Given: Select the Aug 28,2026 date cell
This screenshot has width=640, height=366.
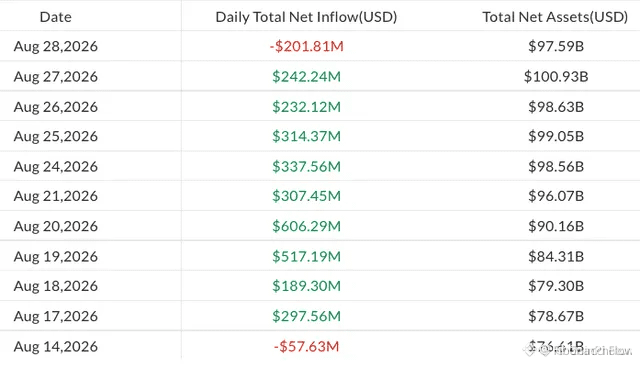Looking at the screenshot, I should [56, 46].
